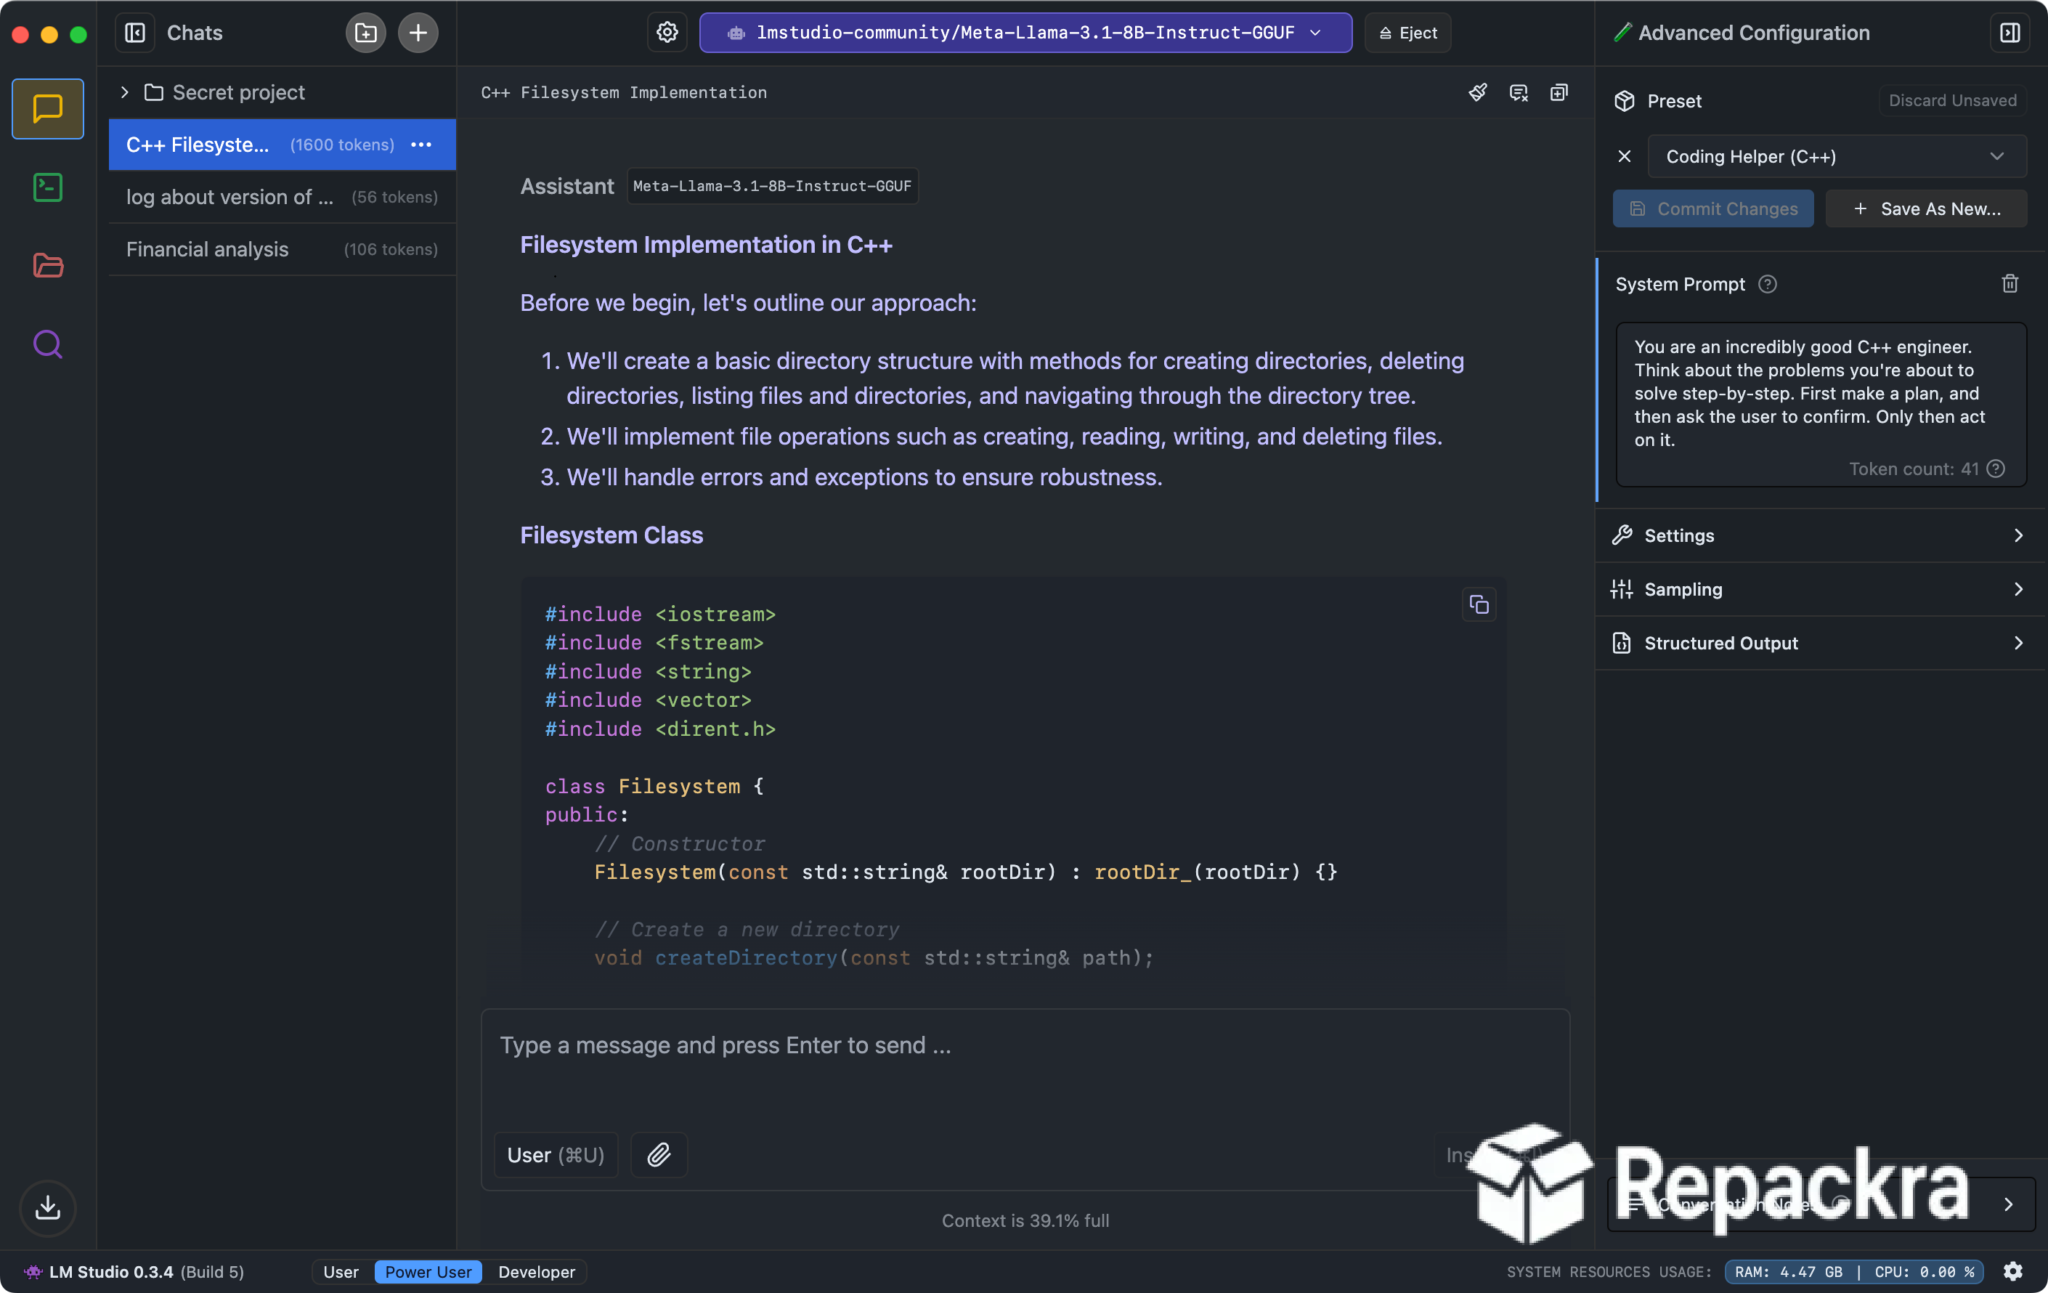Clear the Coding Helper preset with X
This screenshot has height=1293, width=2048.
pos(1624,156)
